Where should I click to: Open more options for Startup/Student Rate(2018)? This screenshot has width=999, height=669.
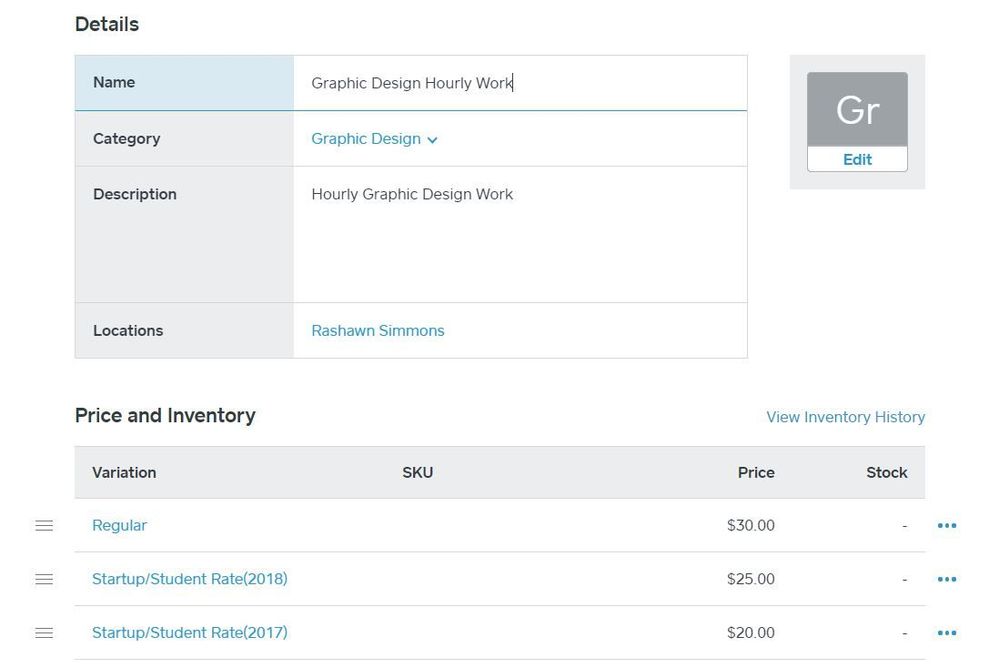click(x=946, y=579)
